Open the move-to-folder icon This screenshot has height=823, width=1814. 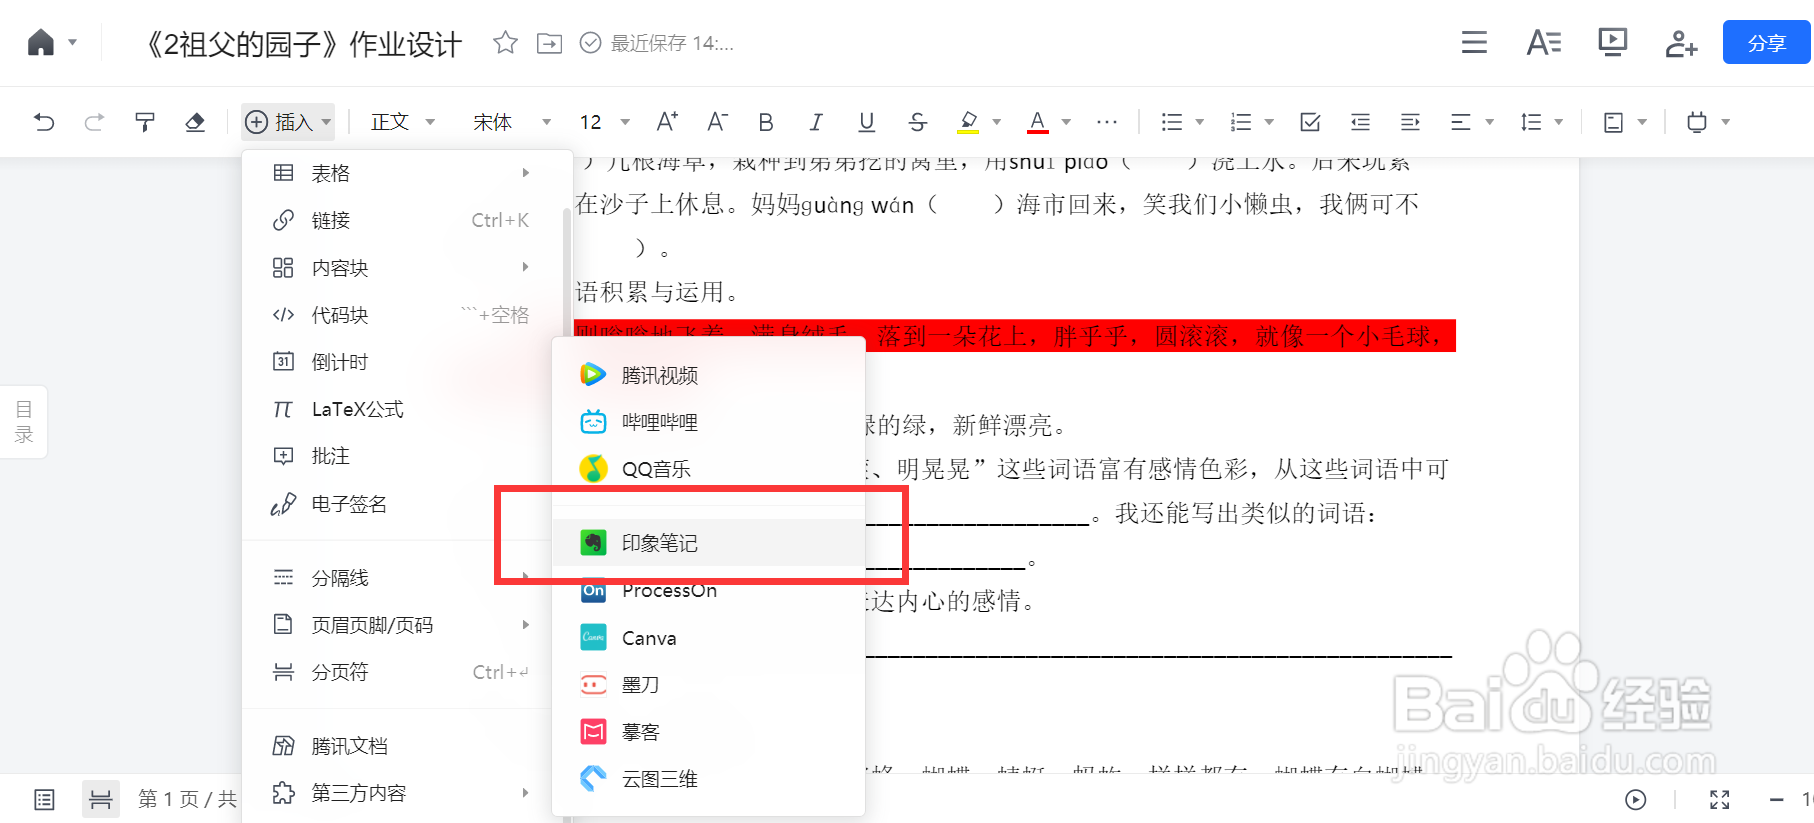pyautogui.click(x=549, y=43)
